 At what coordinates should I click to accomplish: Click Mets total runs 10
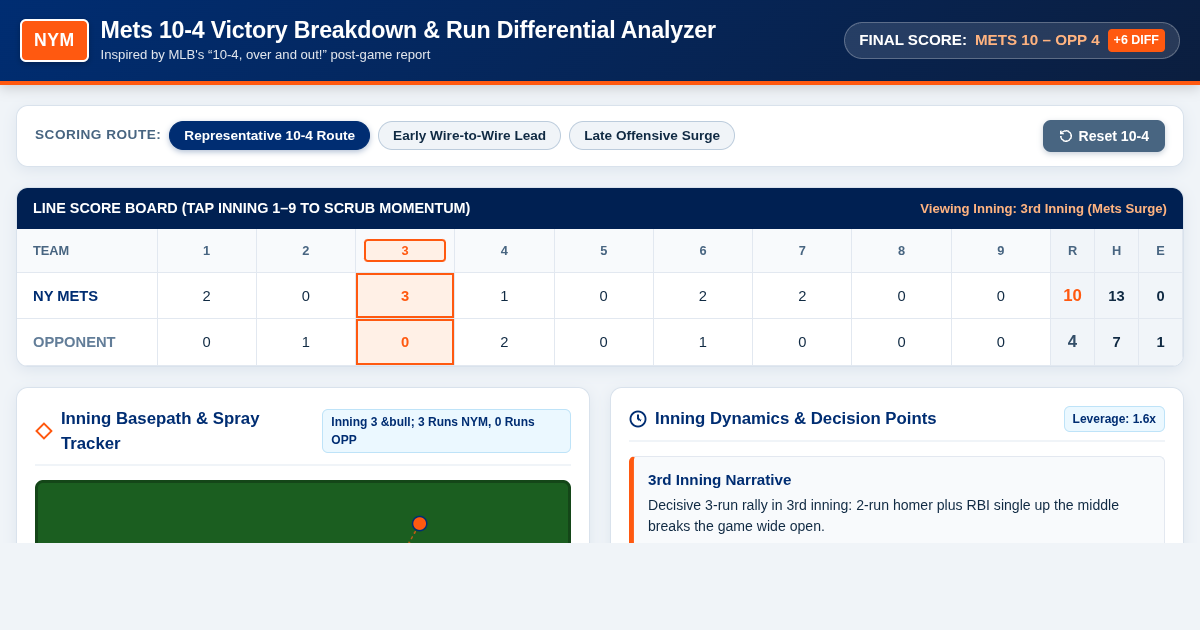click(1072, 296)
